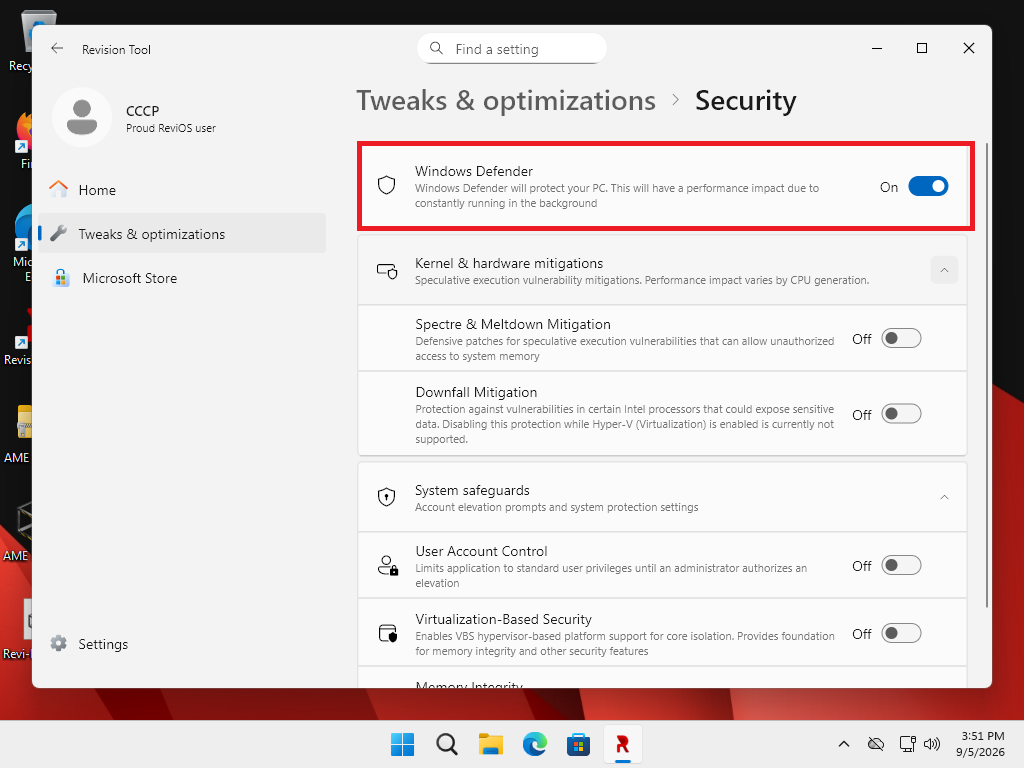Click the CCCP user avatar
The width and height of the screenshot is (1024, 768).
coord(82,118)
